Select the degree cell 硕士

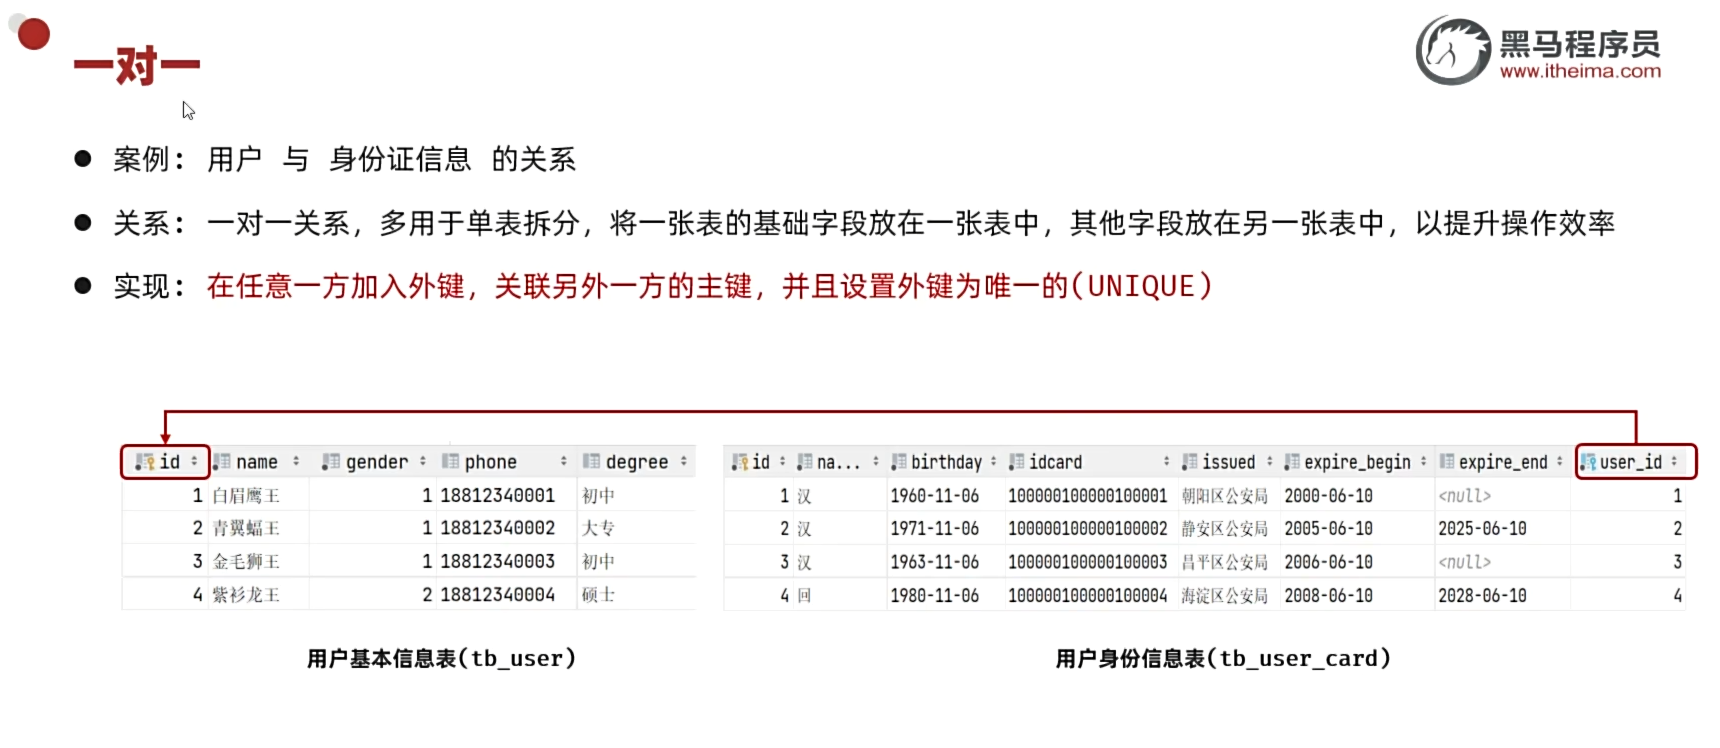(598, 595)
